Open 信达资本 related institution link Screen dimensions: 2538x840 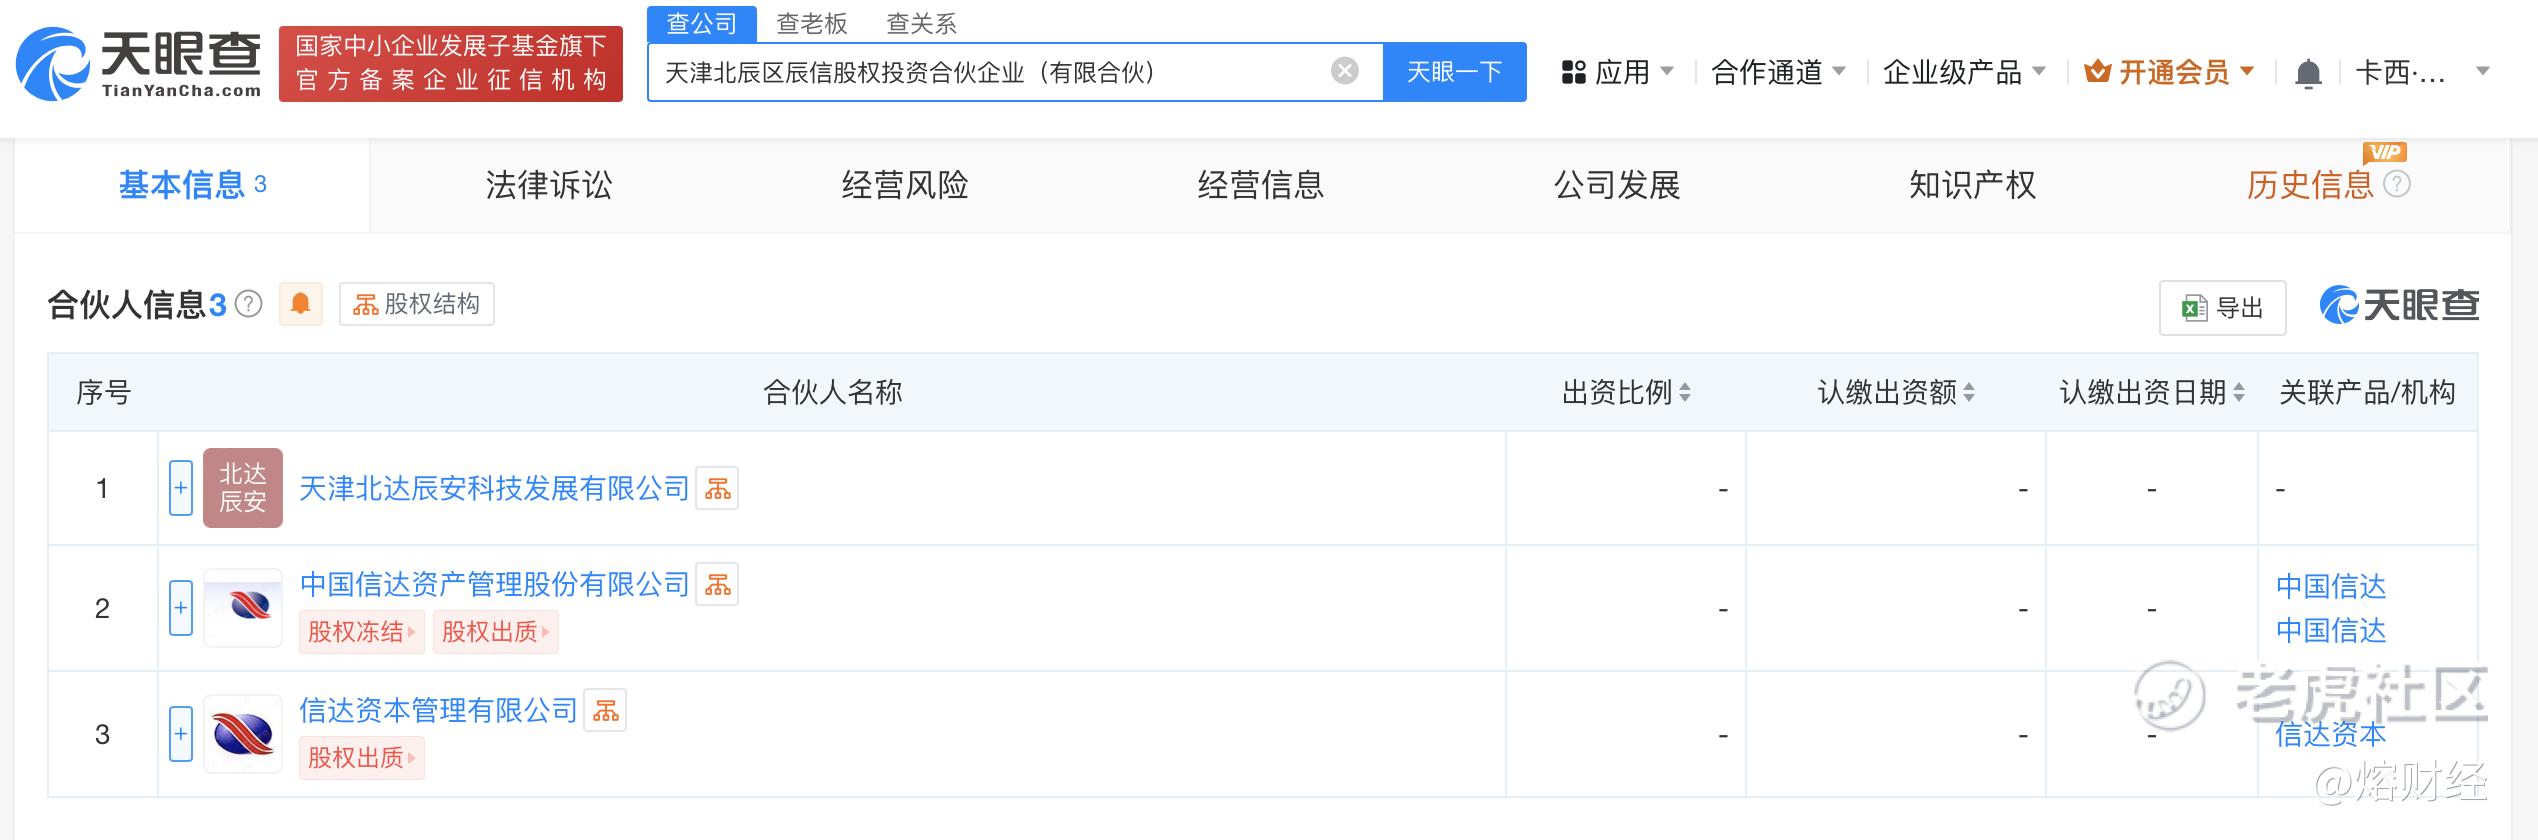pos(2330,735)
